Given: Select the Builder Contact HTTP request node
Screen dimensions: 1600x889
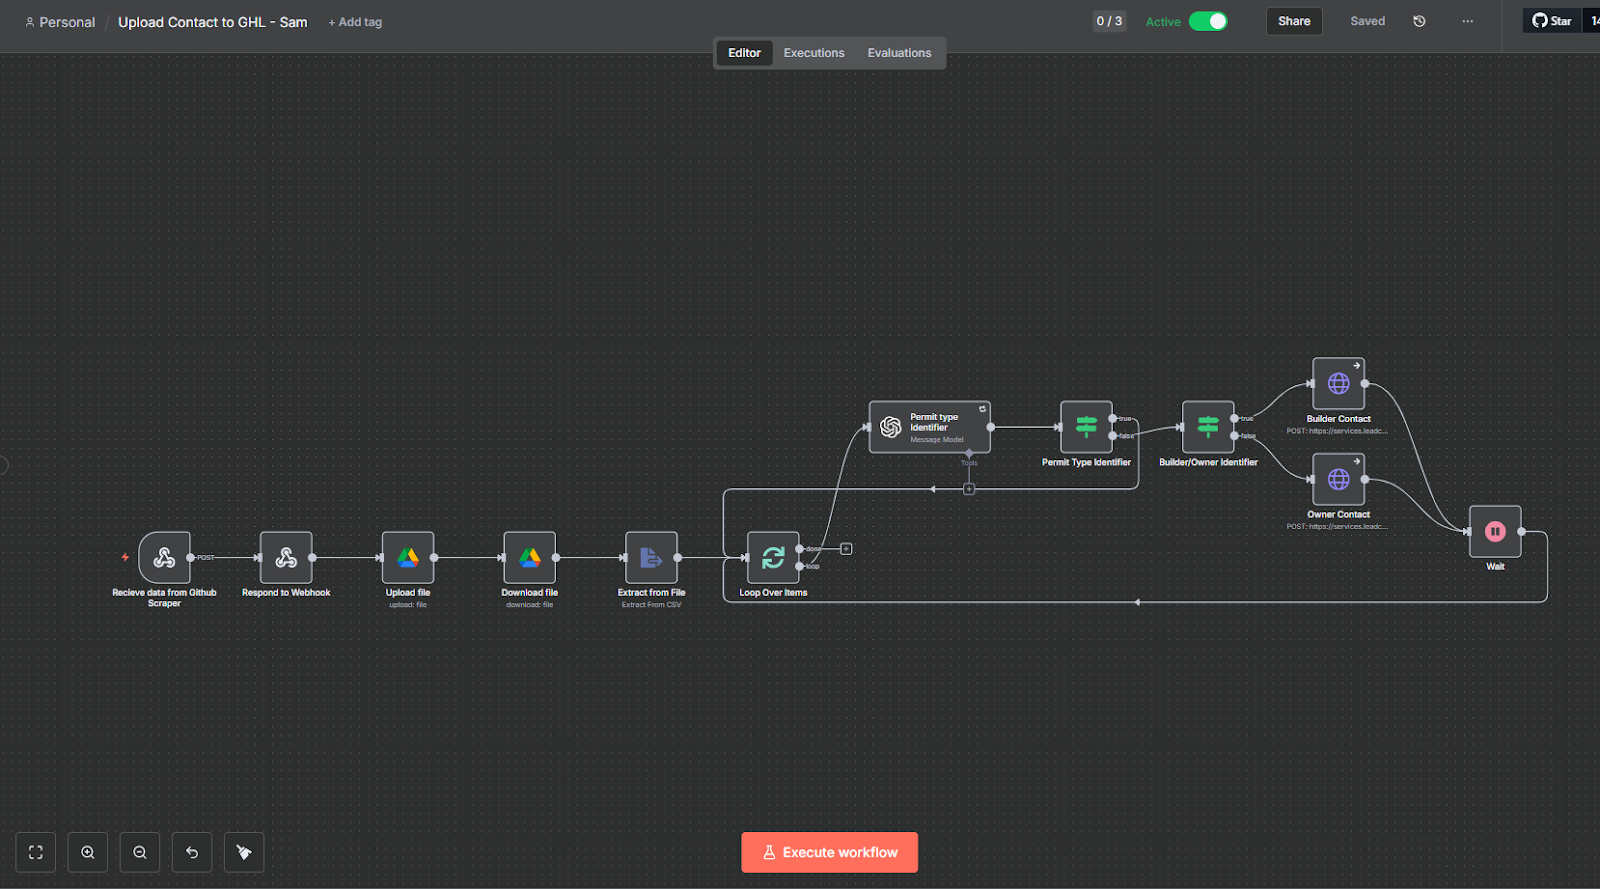Looking at the screenshot, I should coord(1338,384).
